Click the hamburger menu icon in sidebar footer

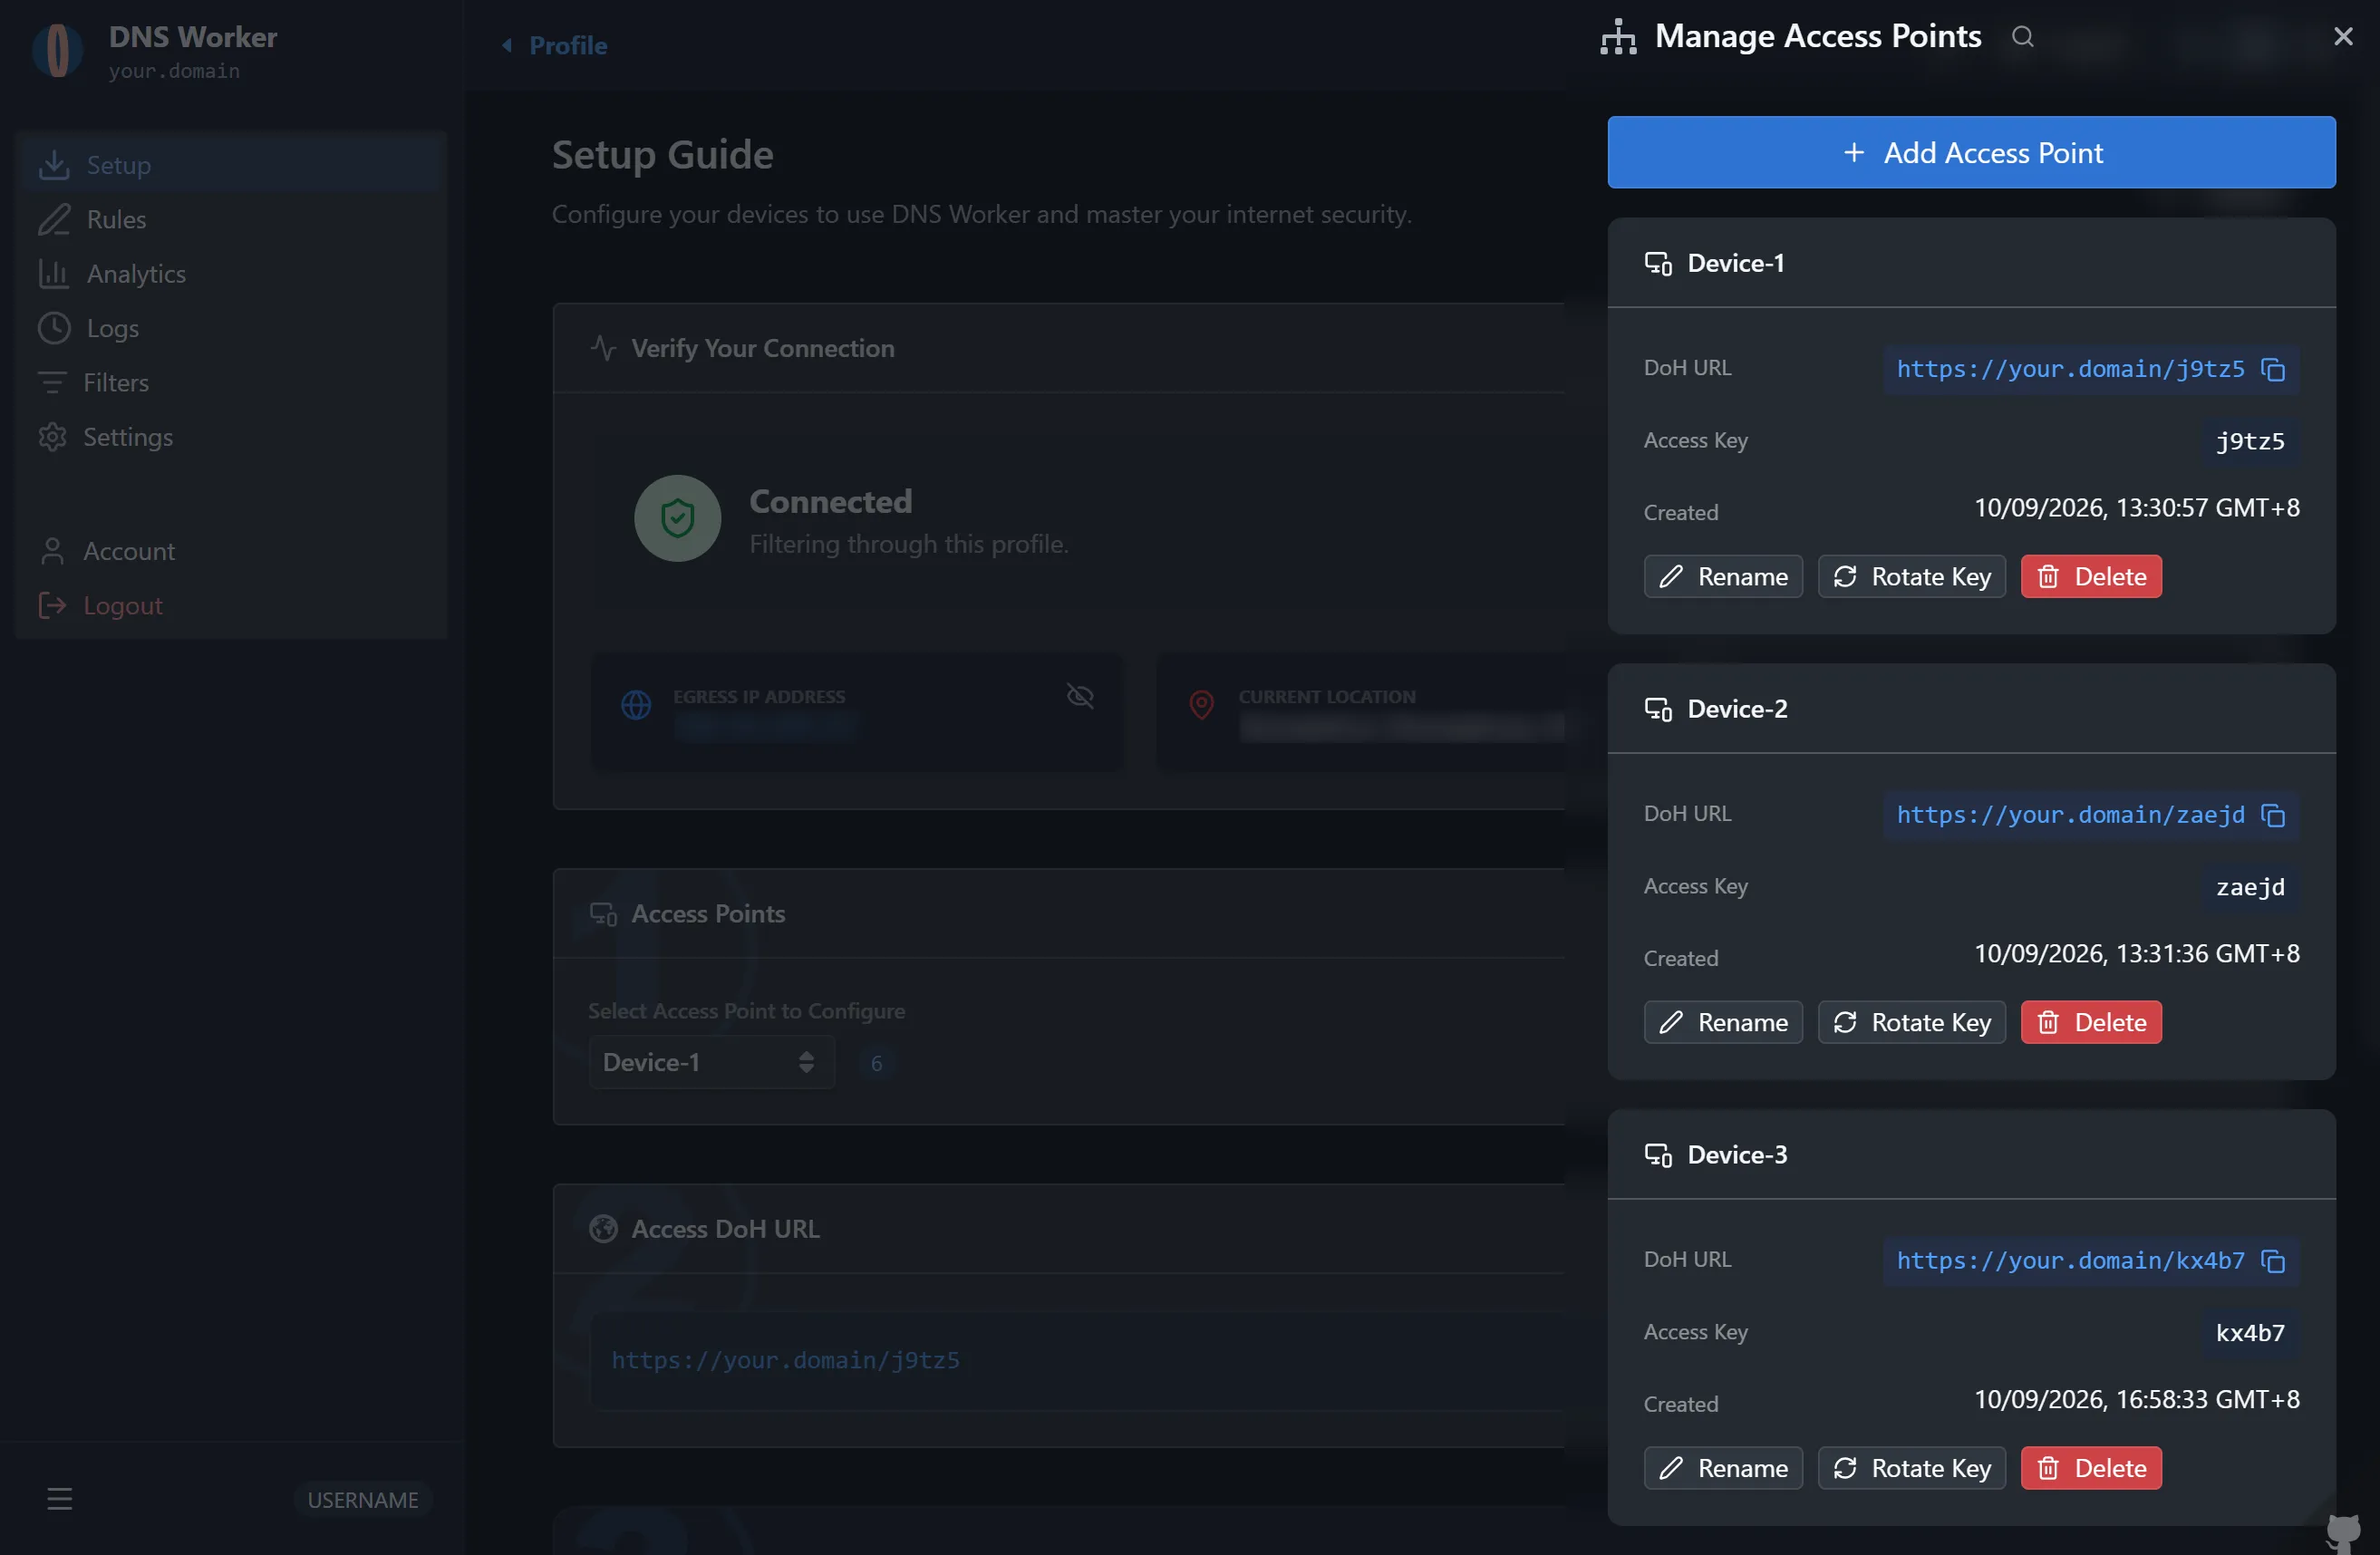(x=60, y=1499)
